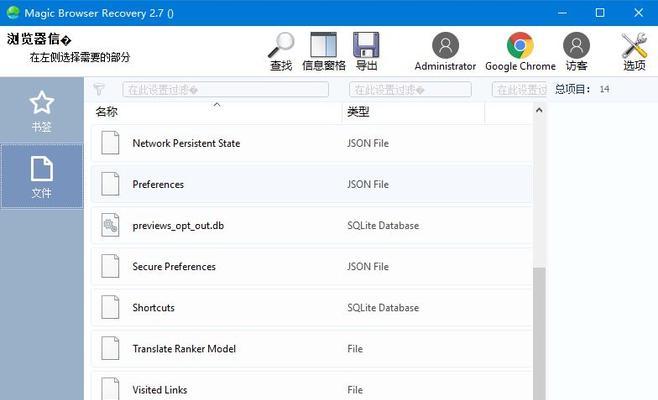Select the guest (访客) user profile

point(576,51)
